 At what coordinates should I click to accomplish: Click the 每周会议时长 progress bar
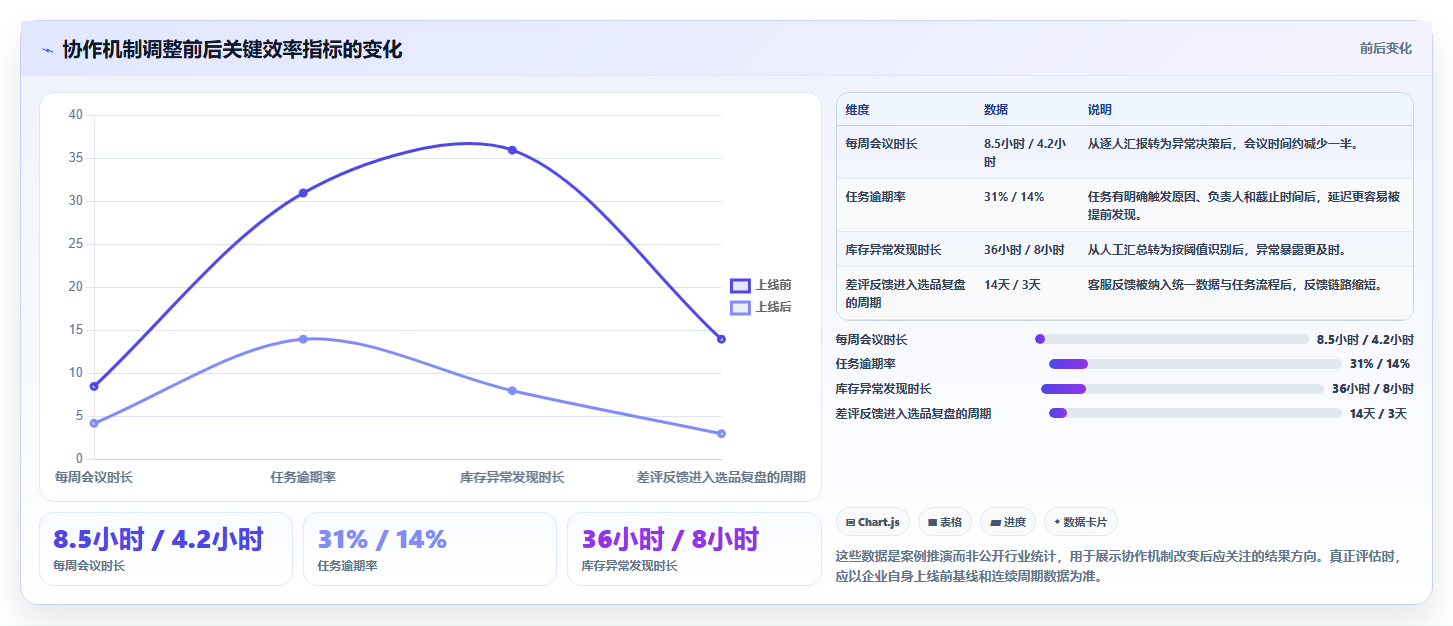tap(1171, 339)
